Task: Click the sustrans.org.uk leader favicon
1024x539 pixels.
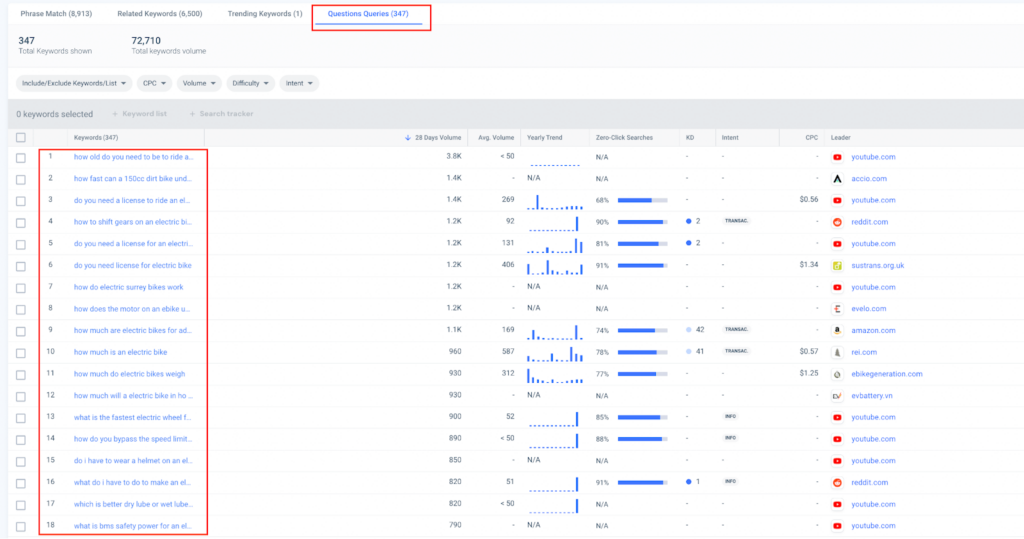Action: pos(837,265)
